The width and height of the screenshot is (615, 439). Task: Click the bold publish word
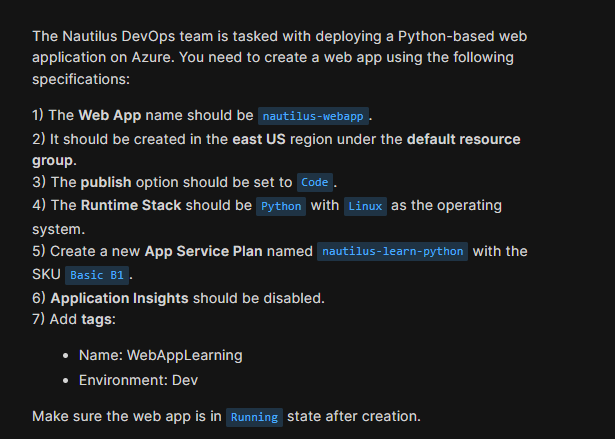coord(106,182)
